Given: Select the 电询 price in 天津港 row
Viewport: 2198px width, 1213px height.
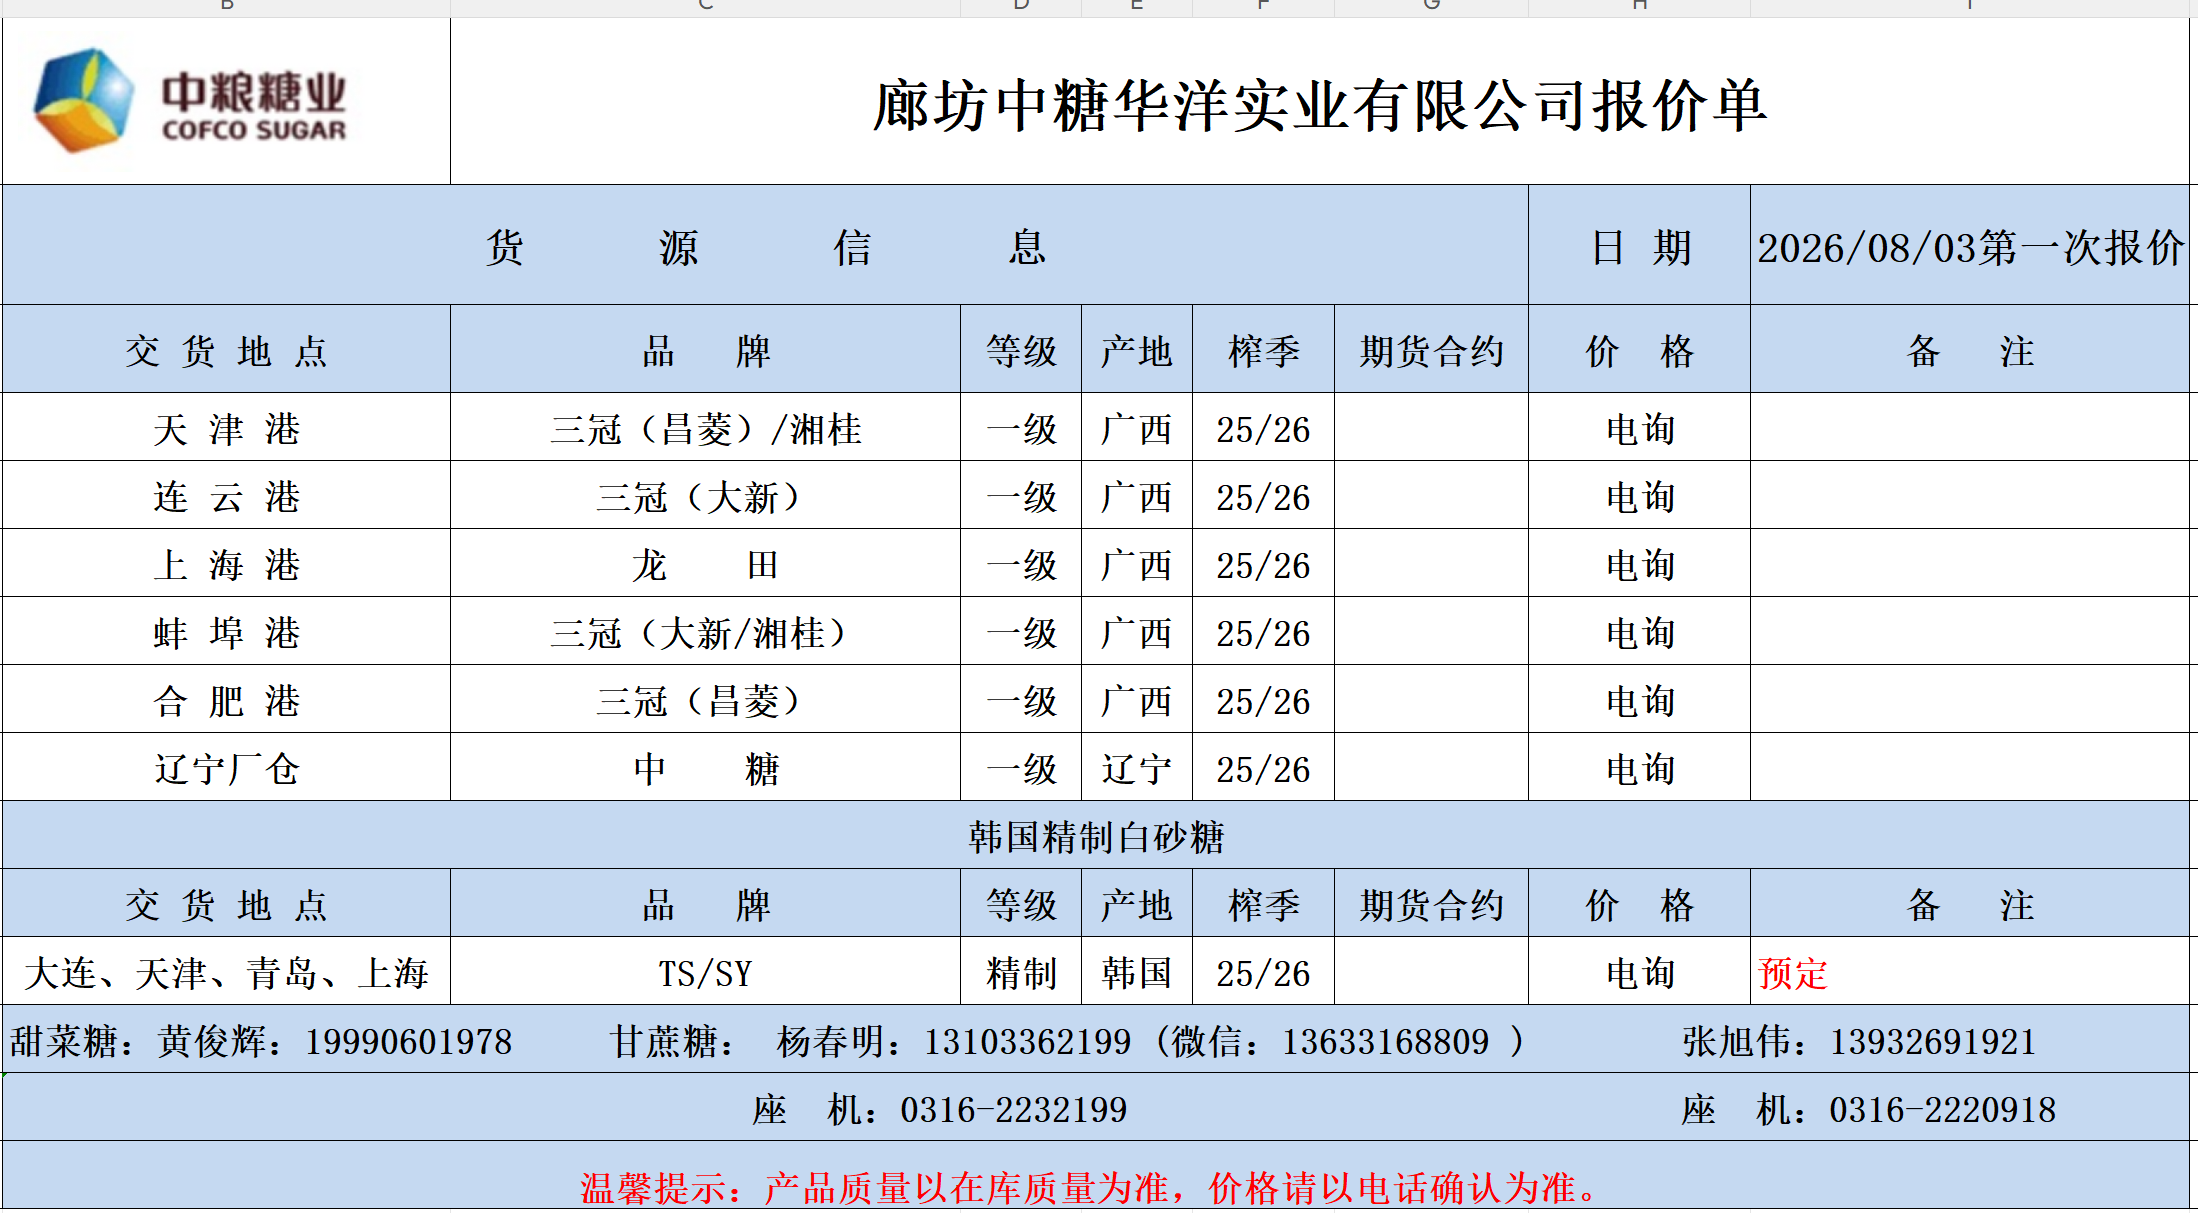Looking at the screenshot, I should click(x=1640, y=428).
